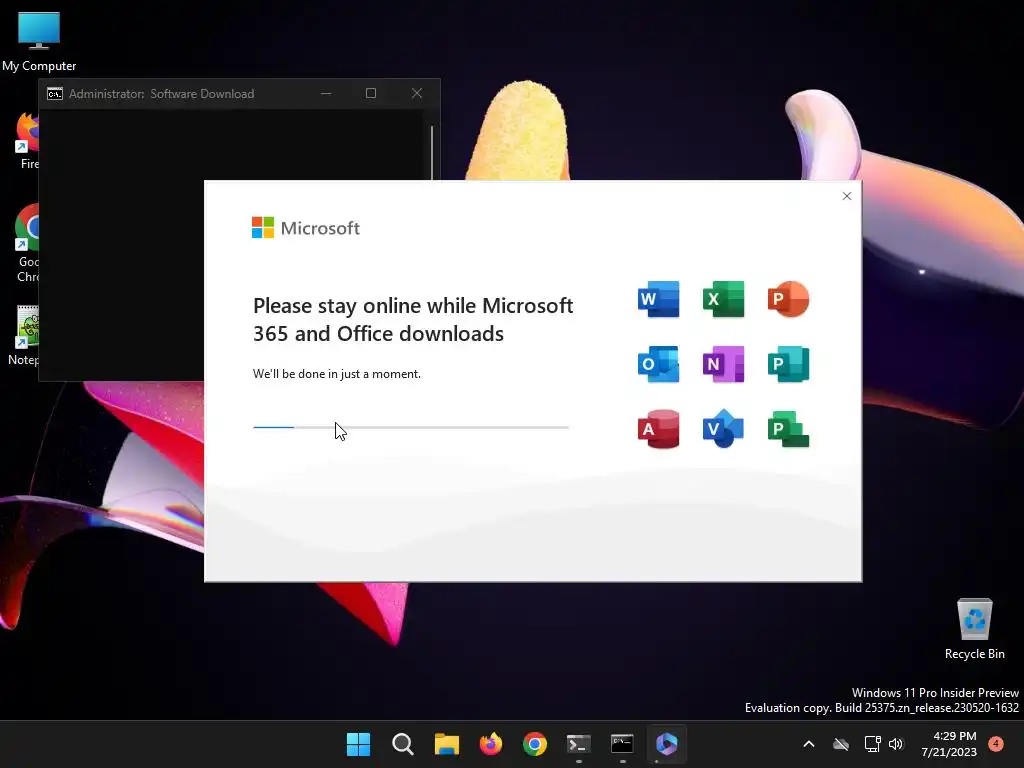Click the Outlook icon in the installer
The height and width of the screenshot is (768, 1024).
tap(658, 364)
